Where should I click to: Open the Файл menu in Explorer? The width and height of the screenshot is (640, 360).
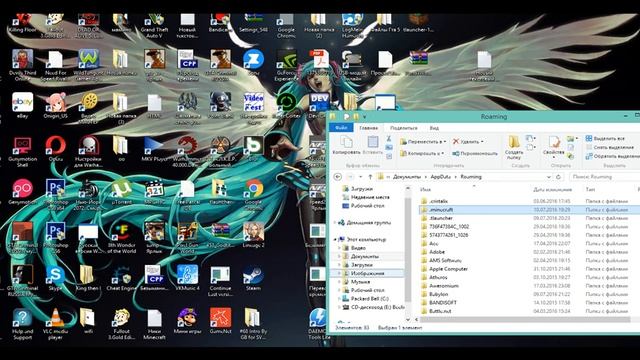click(x=341, y=128)
